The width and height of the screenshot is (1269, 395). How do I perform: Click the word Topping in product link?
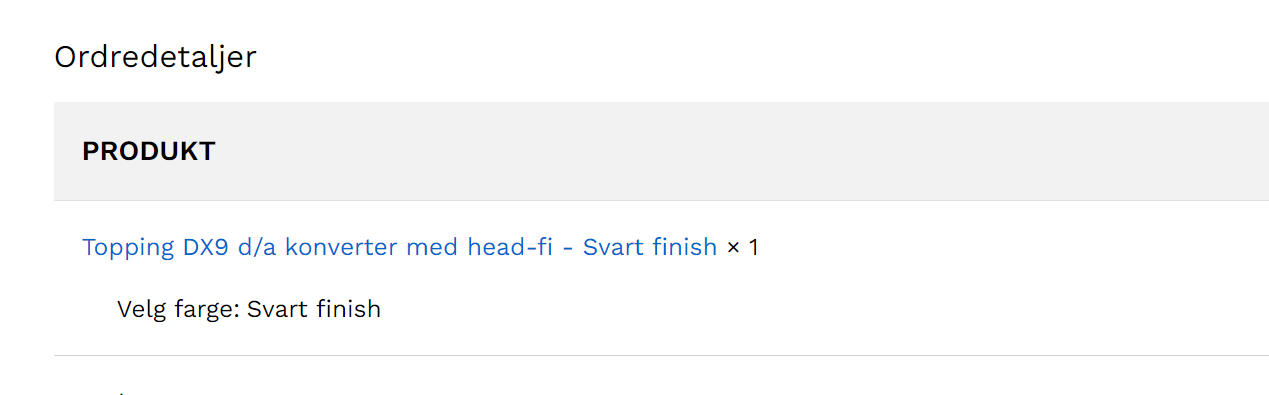pyautogui.click(x=129, y=248)
